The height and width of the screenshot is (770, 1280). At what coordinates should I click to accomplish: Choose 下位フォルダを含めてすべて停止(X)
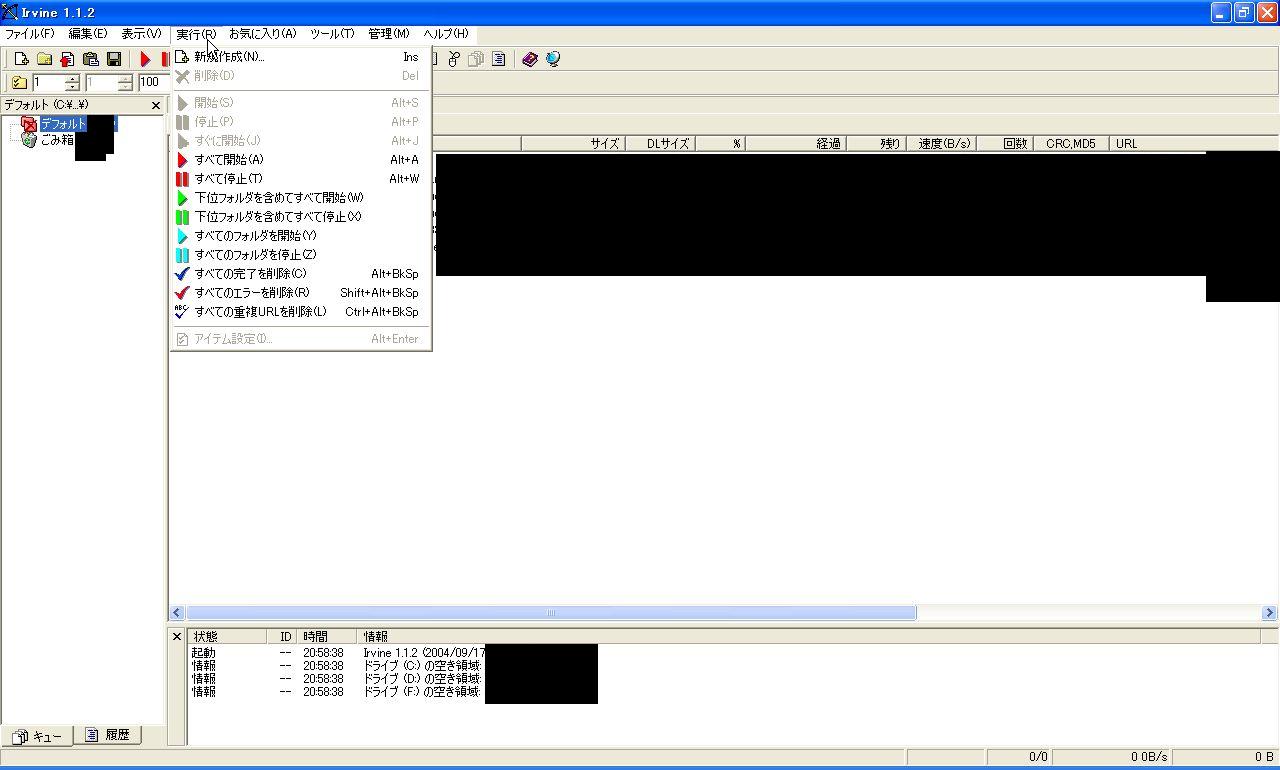(301, 217)
